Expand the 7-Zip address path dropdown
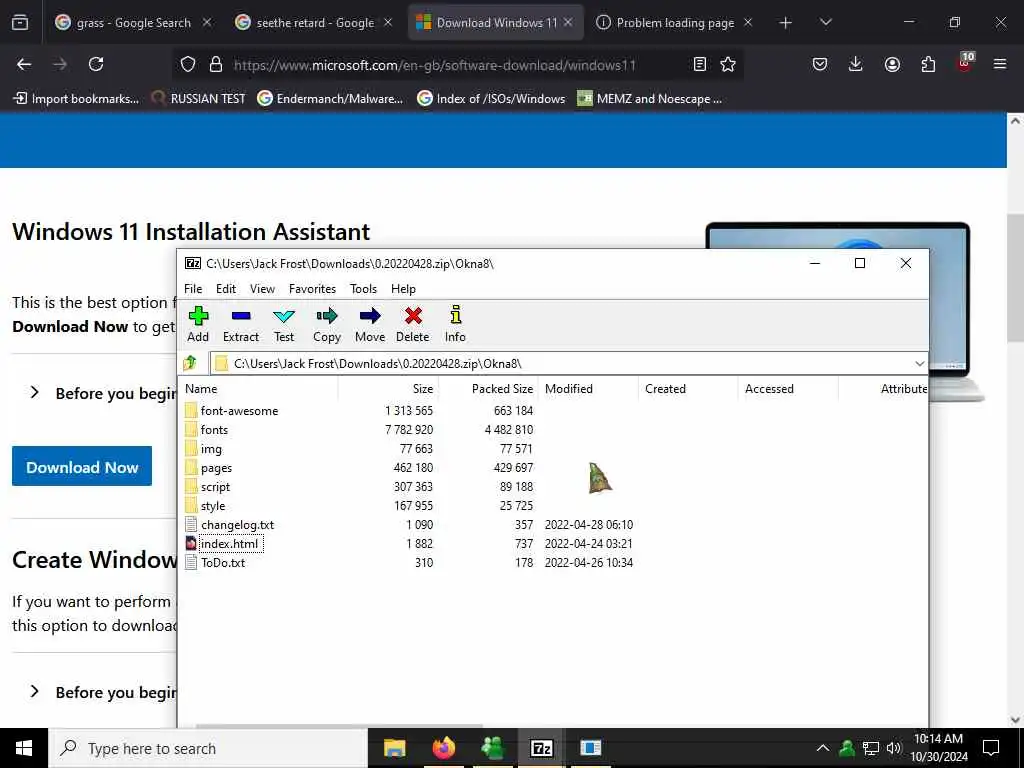Viewport: 1024px width, 768px height. 919,363
